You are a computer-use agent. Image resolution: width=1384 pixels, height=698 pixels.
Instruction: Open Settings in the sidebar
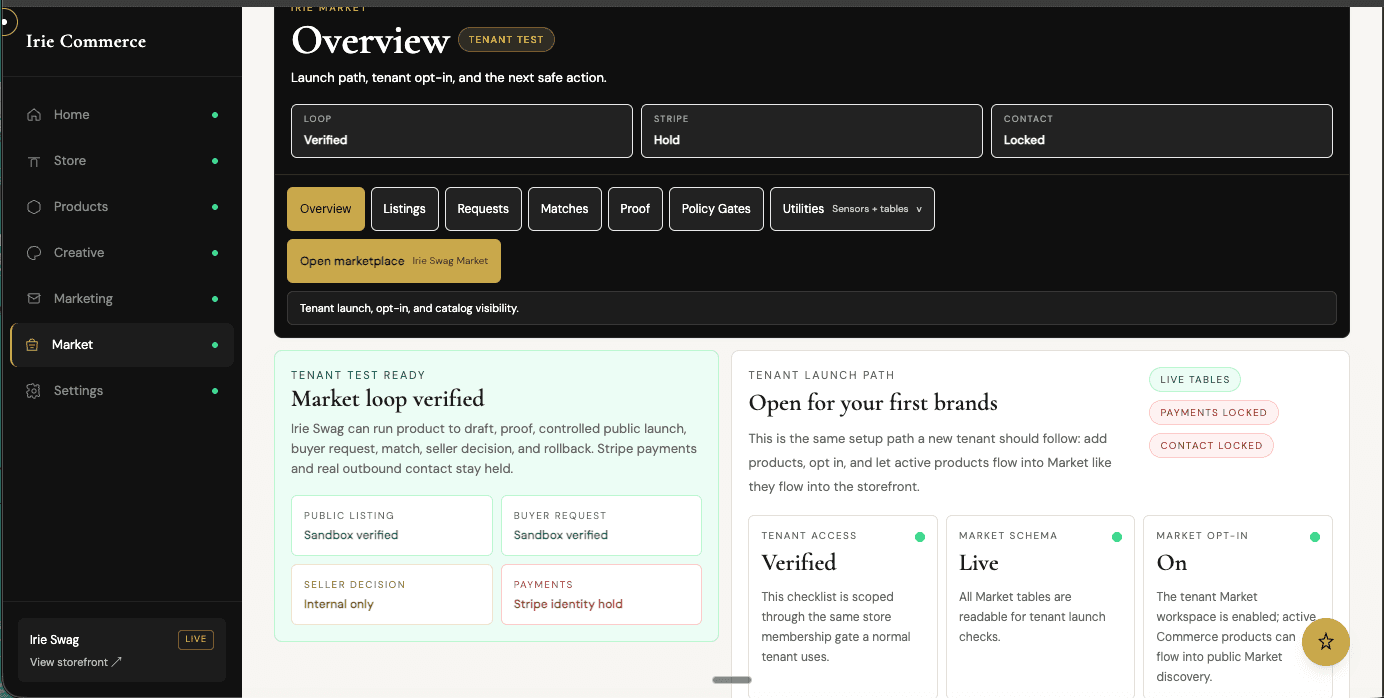[x=122, y=391]
